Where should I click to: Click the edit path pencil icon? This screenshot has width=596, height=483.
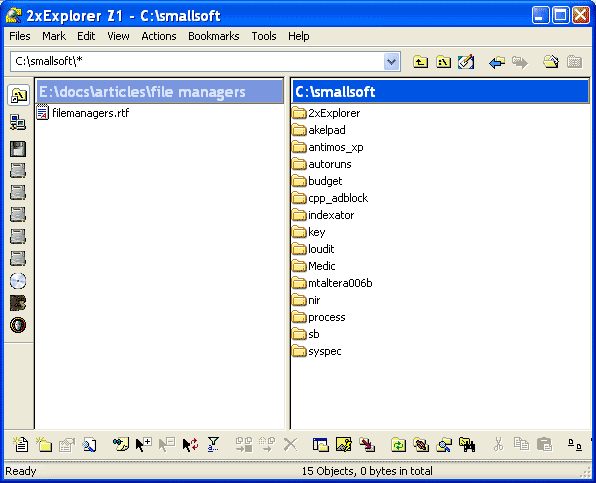coord(466,62)
